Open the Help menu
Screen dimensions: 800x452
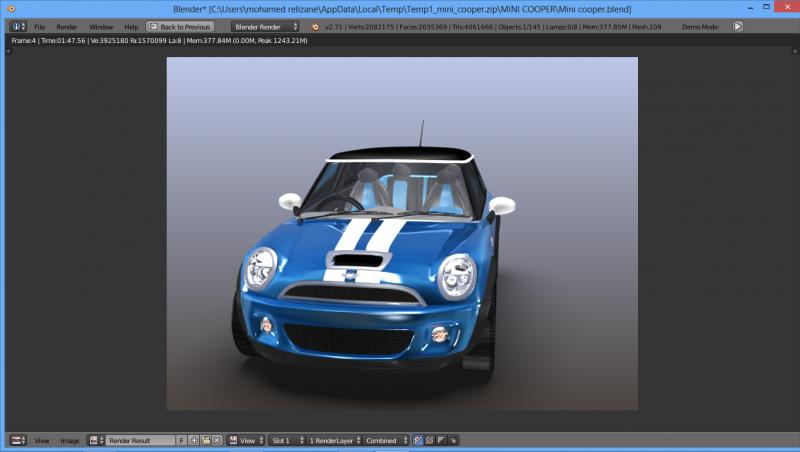131,27
